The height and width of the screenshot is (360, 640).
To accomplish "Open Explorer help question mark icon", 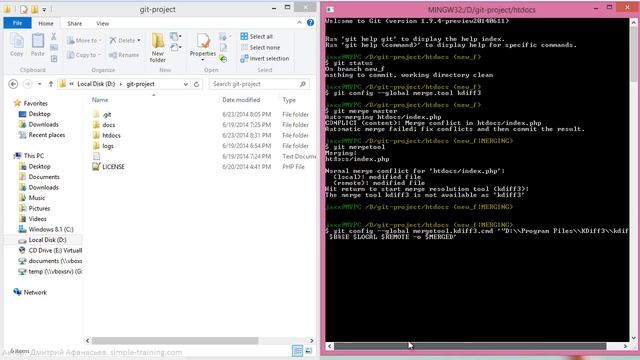I will [310, 23].
